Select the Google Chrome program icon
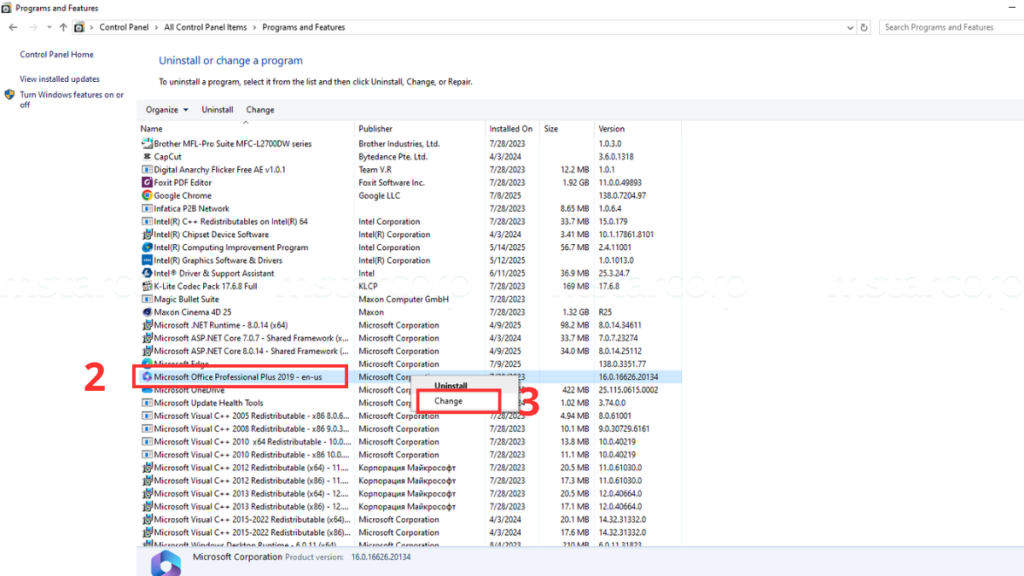 point(147,197)
